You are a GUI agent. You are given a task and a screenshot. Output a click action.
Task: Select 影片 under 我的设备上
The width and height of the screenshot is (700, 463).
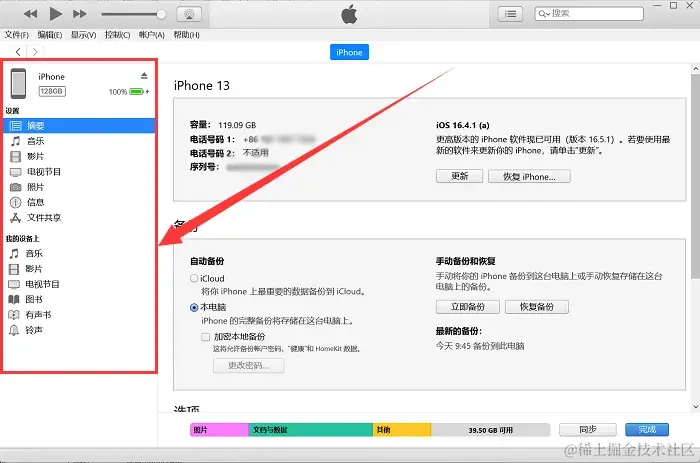tap(79, 269)
